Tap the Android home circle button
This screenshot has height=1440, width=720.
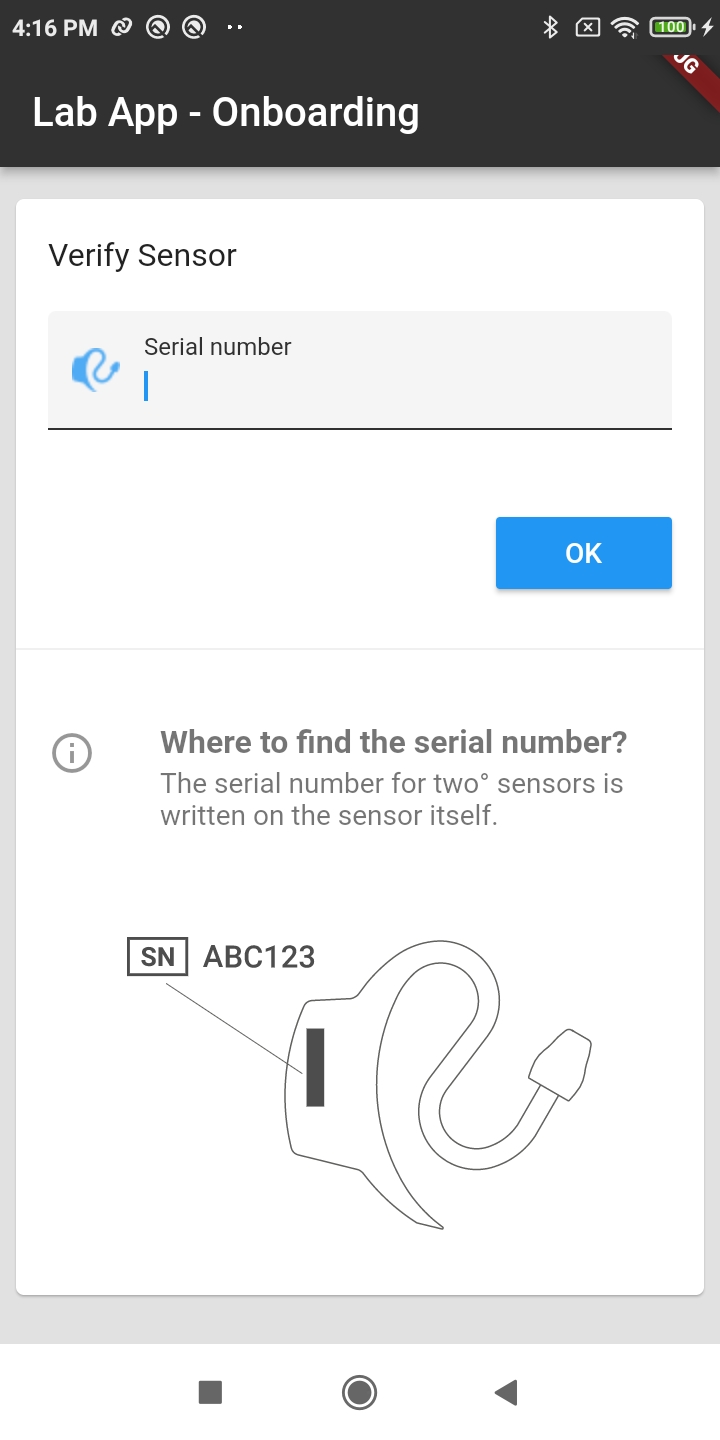[x=359, y=1391]
